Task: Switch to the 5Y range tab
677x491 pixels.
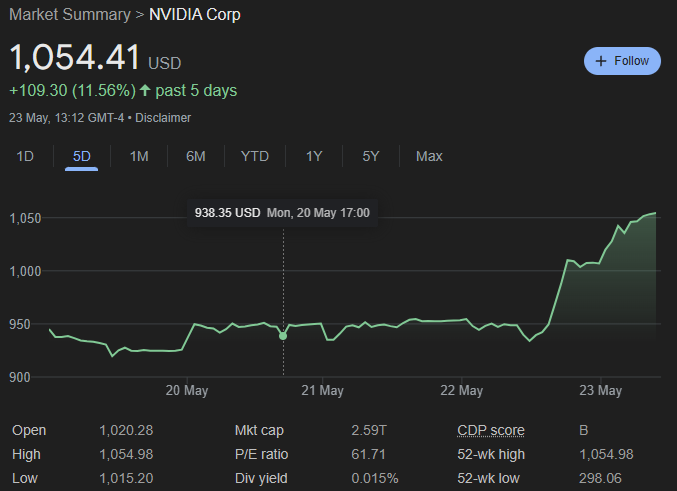Action: click(371, 156)
